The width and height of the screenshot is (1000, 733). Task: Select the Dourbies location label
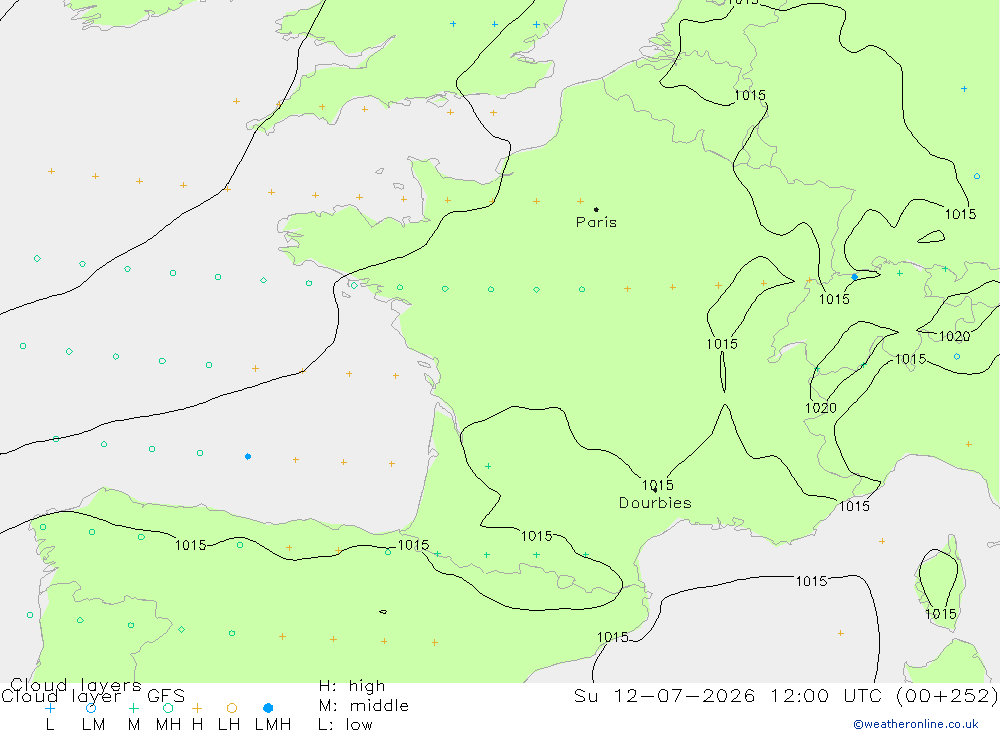click(x=655, y=503)
